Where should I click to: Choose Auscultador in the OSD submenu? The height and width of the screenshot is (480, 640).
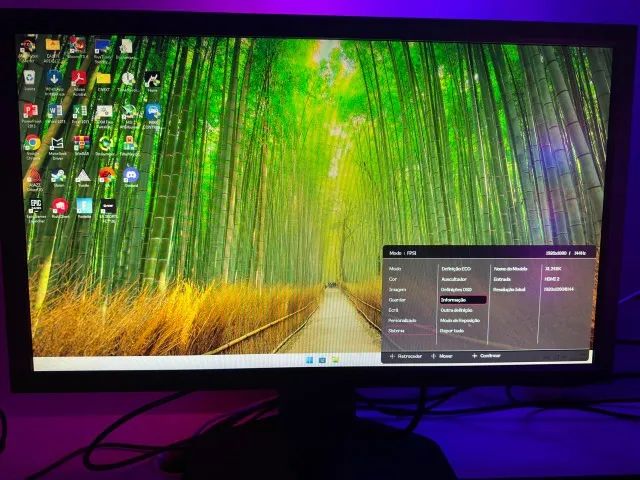point(454,279)
